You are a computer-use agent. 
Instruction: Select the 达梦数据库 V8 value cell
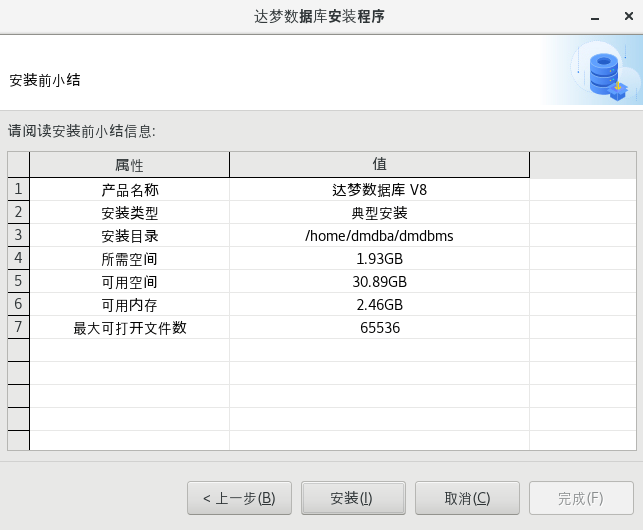coord(379,190)
